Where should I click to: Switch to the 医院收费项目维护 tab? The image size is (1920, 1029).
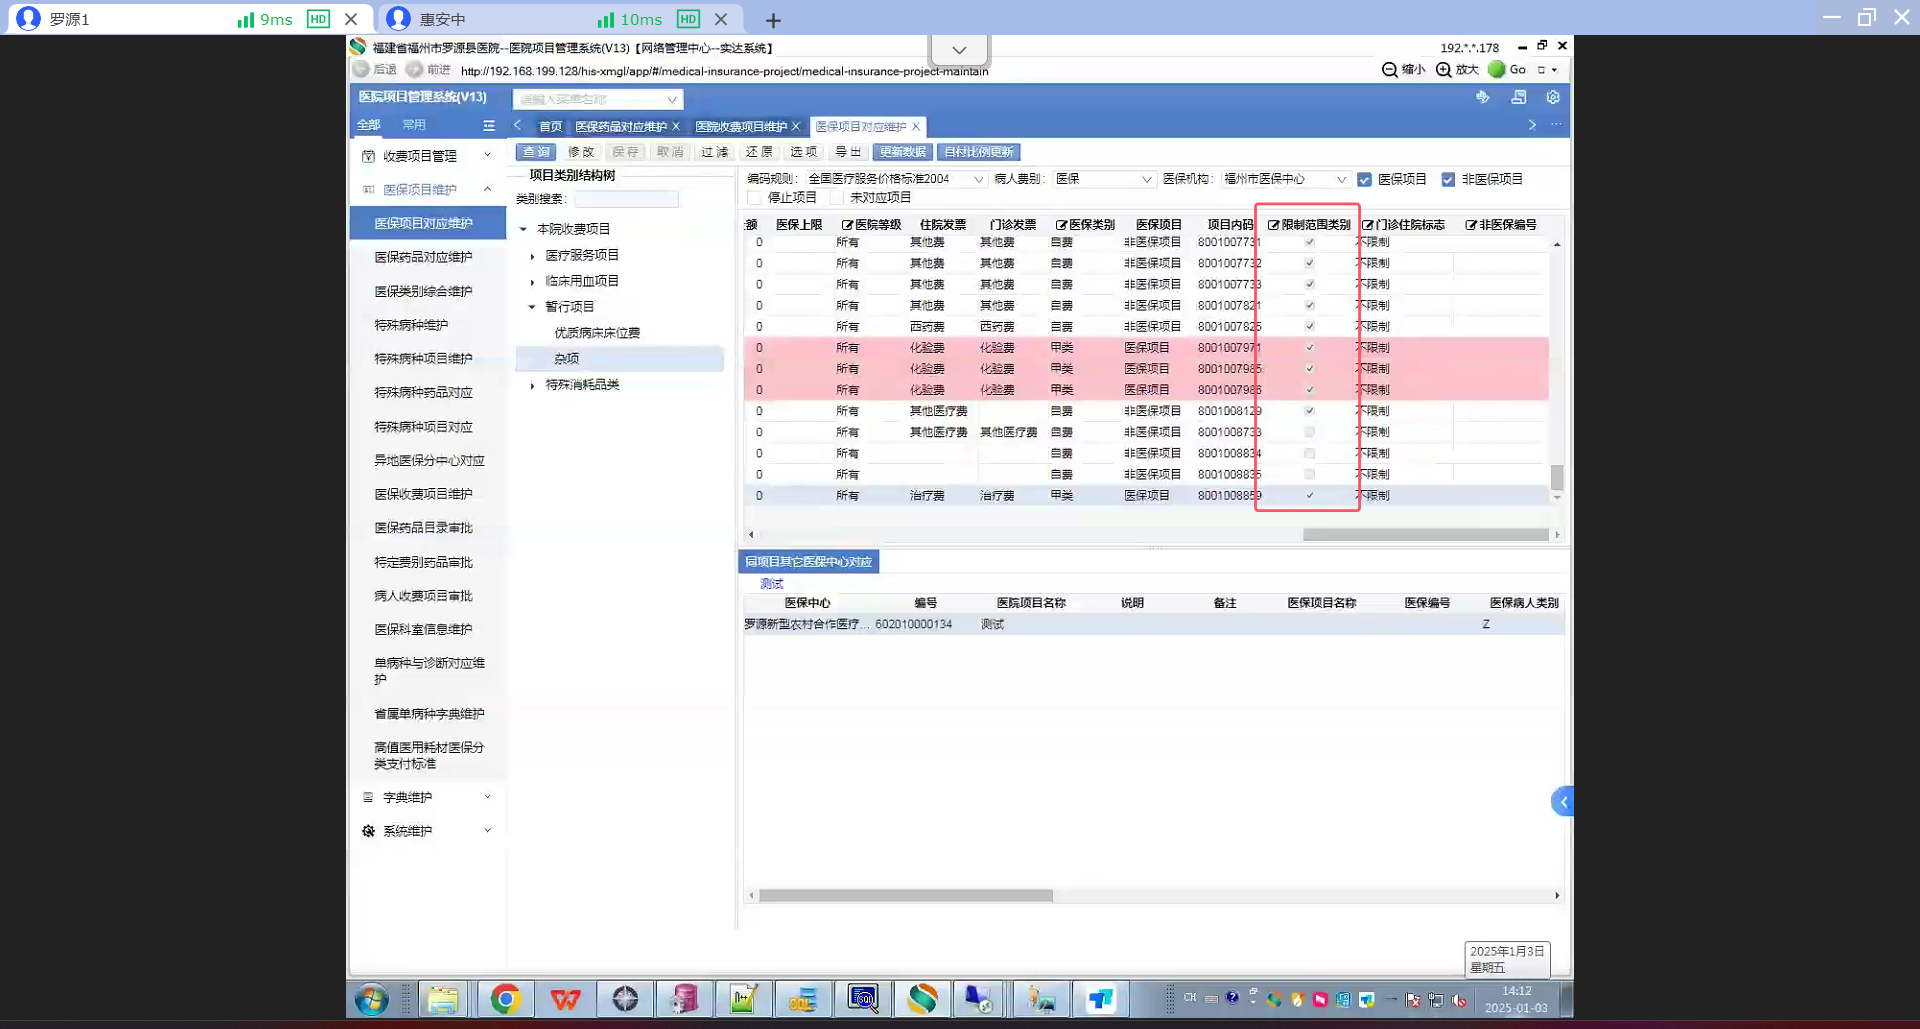click(741, 127)
